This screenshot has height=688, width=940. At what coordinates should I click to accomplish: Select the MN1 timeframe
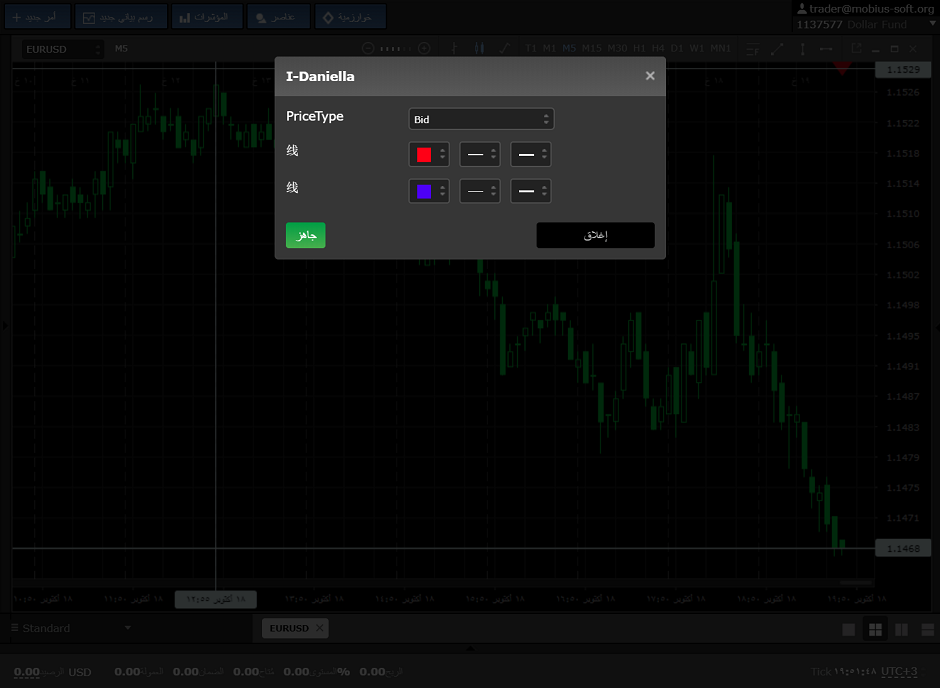coord(721,49)
